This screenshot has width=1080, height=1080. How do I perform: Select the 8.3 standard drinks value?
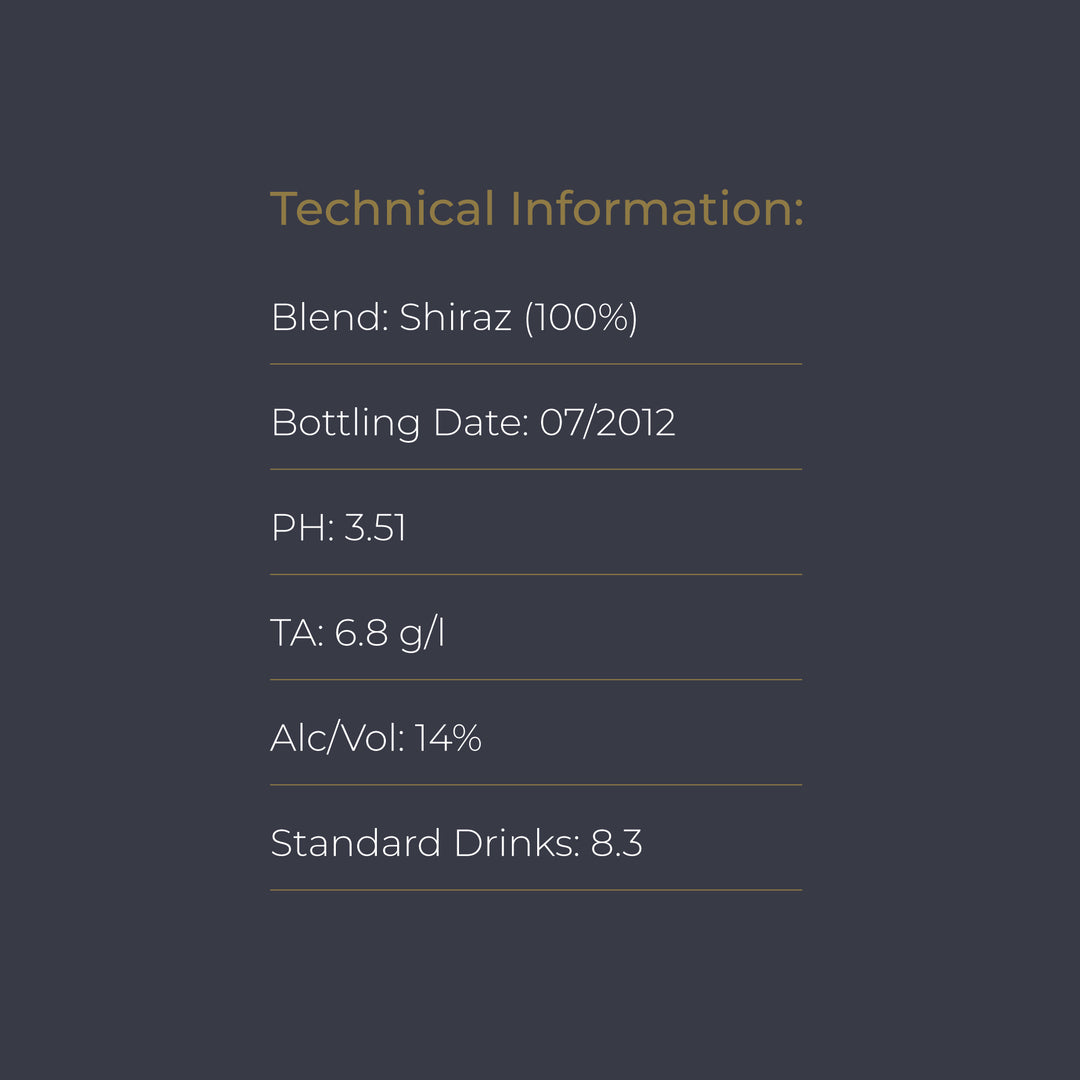[616, 844]
